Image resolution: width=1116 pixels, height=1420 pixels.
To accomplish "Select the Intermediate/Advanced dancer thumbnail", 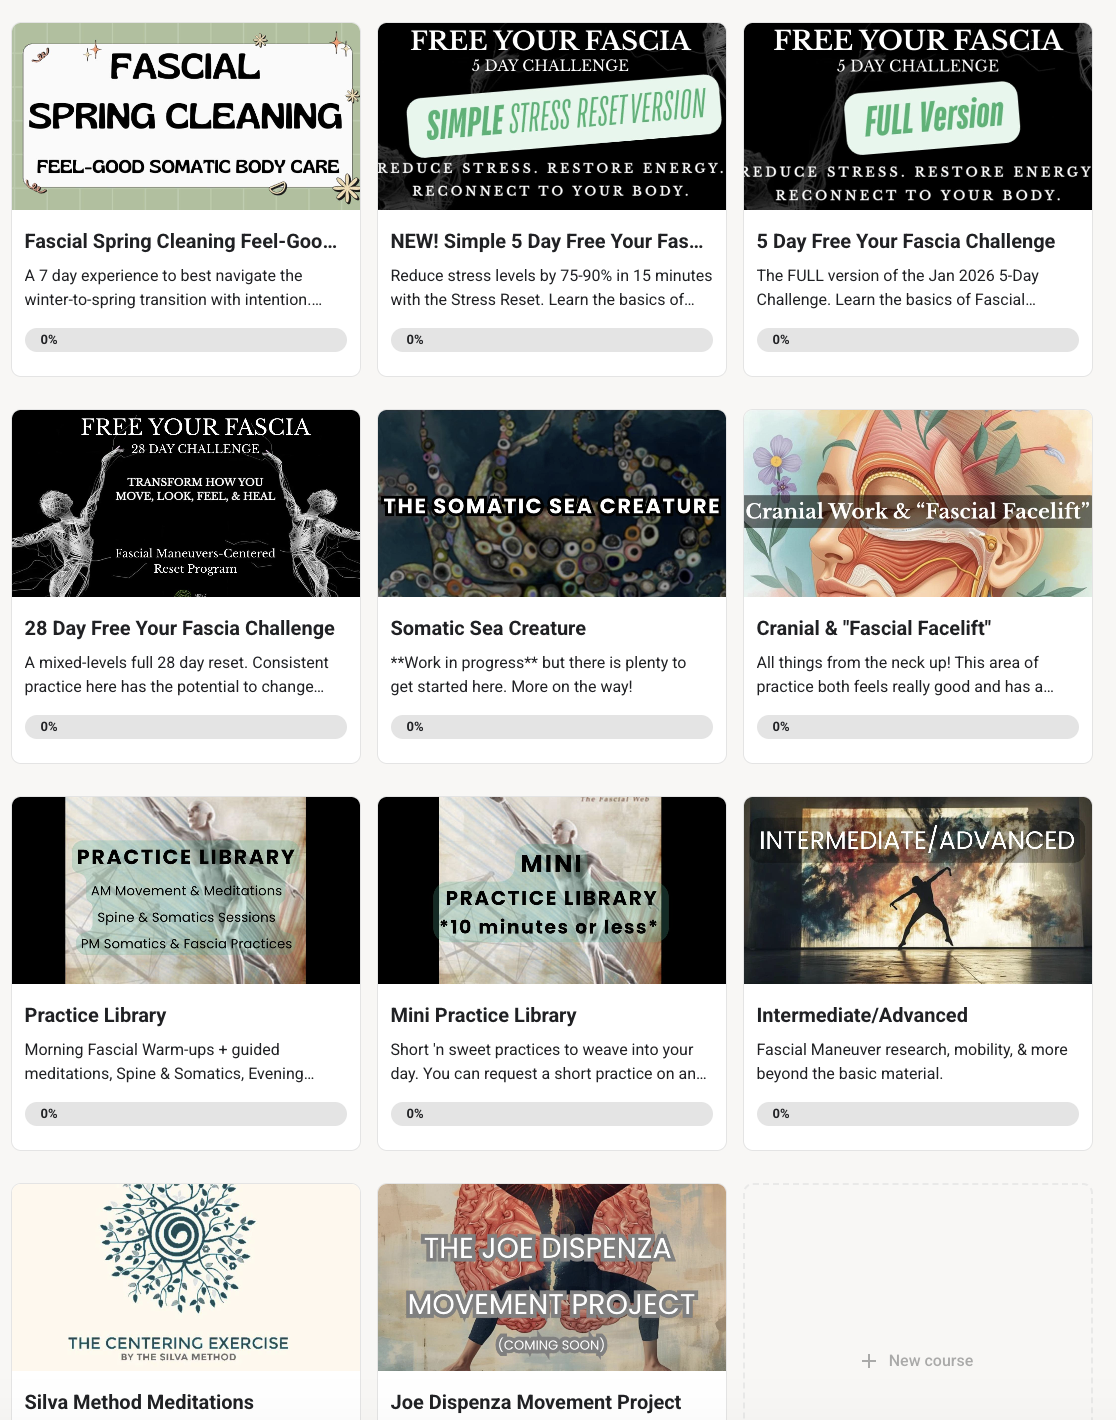I will [x=918, y=891].
